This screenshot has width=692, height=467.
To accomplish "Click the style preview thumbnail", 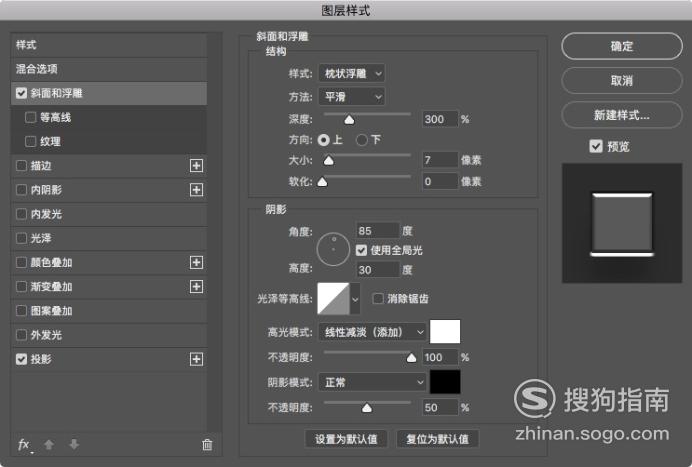I will [622, 223].
